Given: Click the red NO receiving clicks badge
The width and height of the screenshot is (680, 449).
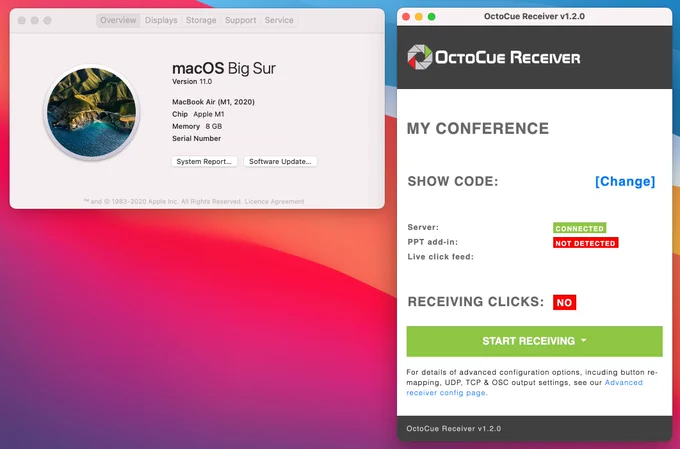Looking at the screenshot, I should pos(564,302).
